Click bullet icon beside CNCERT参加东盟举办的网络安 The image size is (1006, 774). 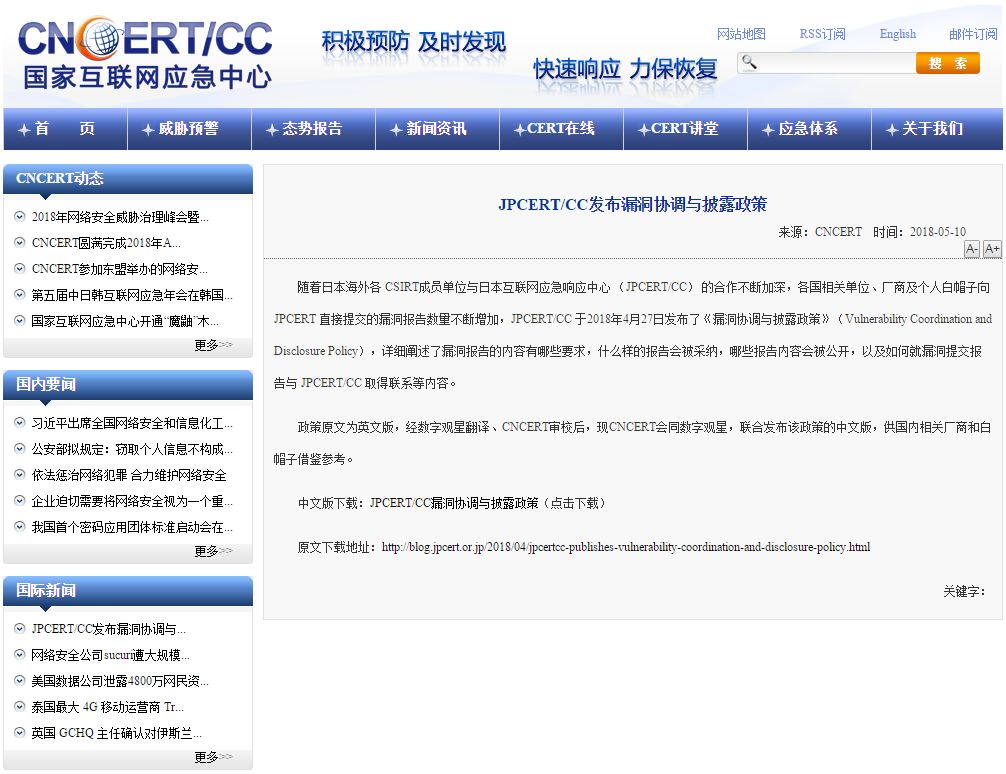(20, 268)
